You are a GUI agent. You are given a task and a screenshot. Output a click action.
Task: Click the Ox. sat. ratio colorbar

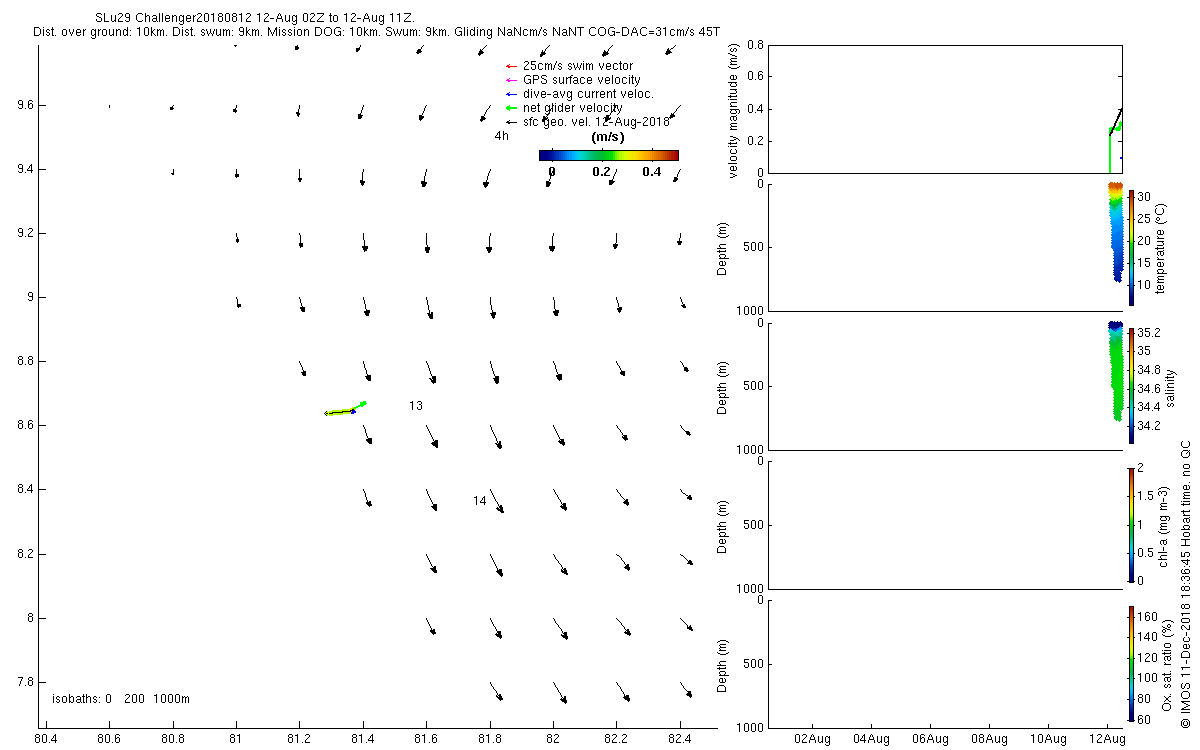(x=1131, y=663)
